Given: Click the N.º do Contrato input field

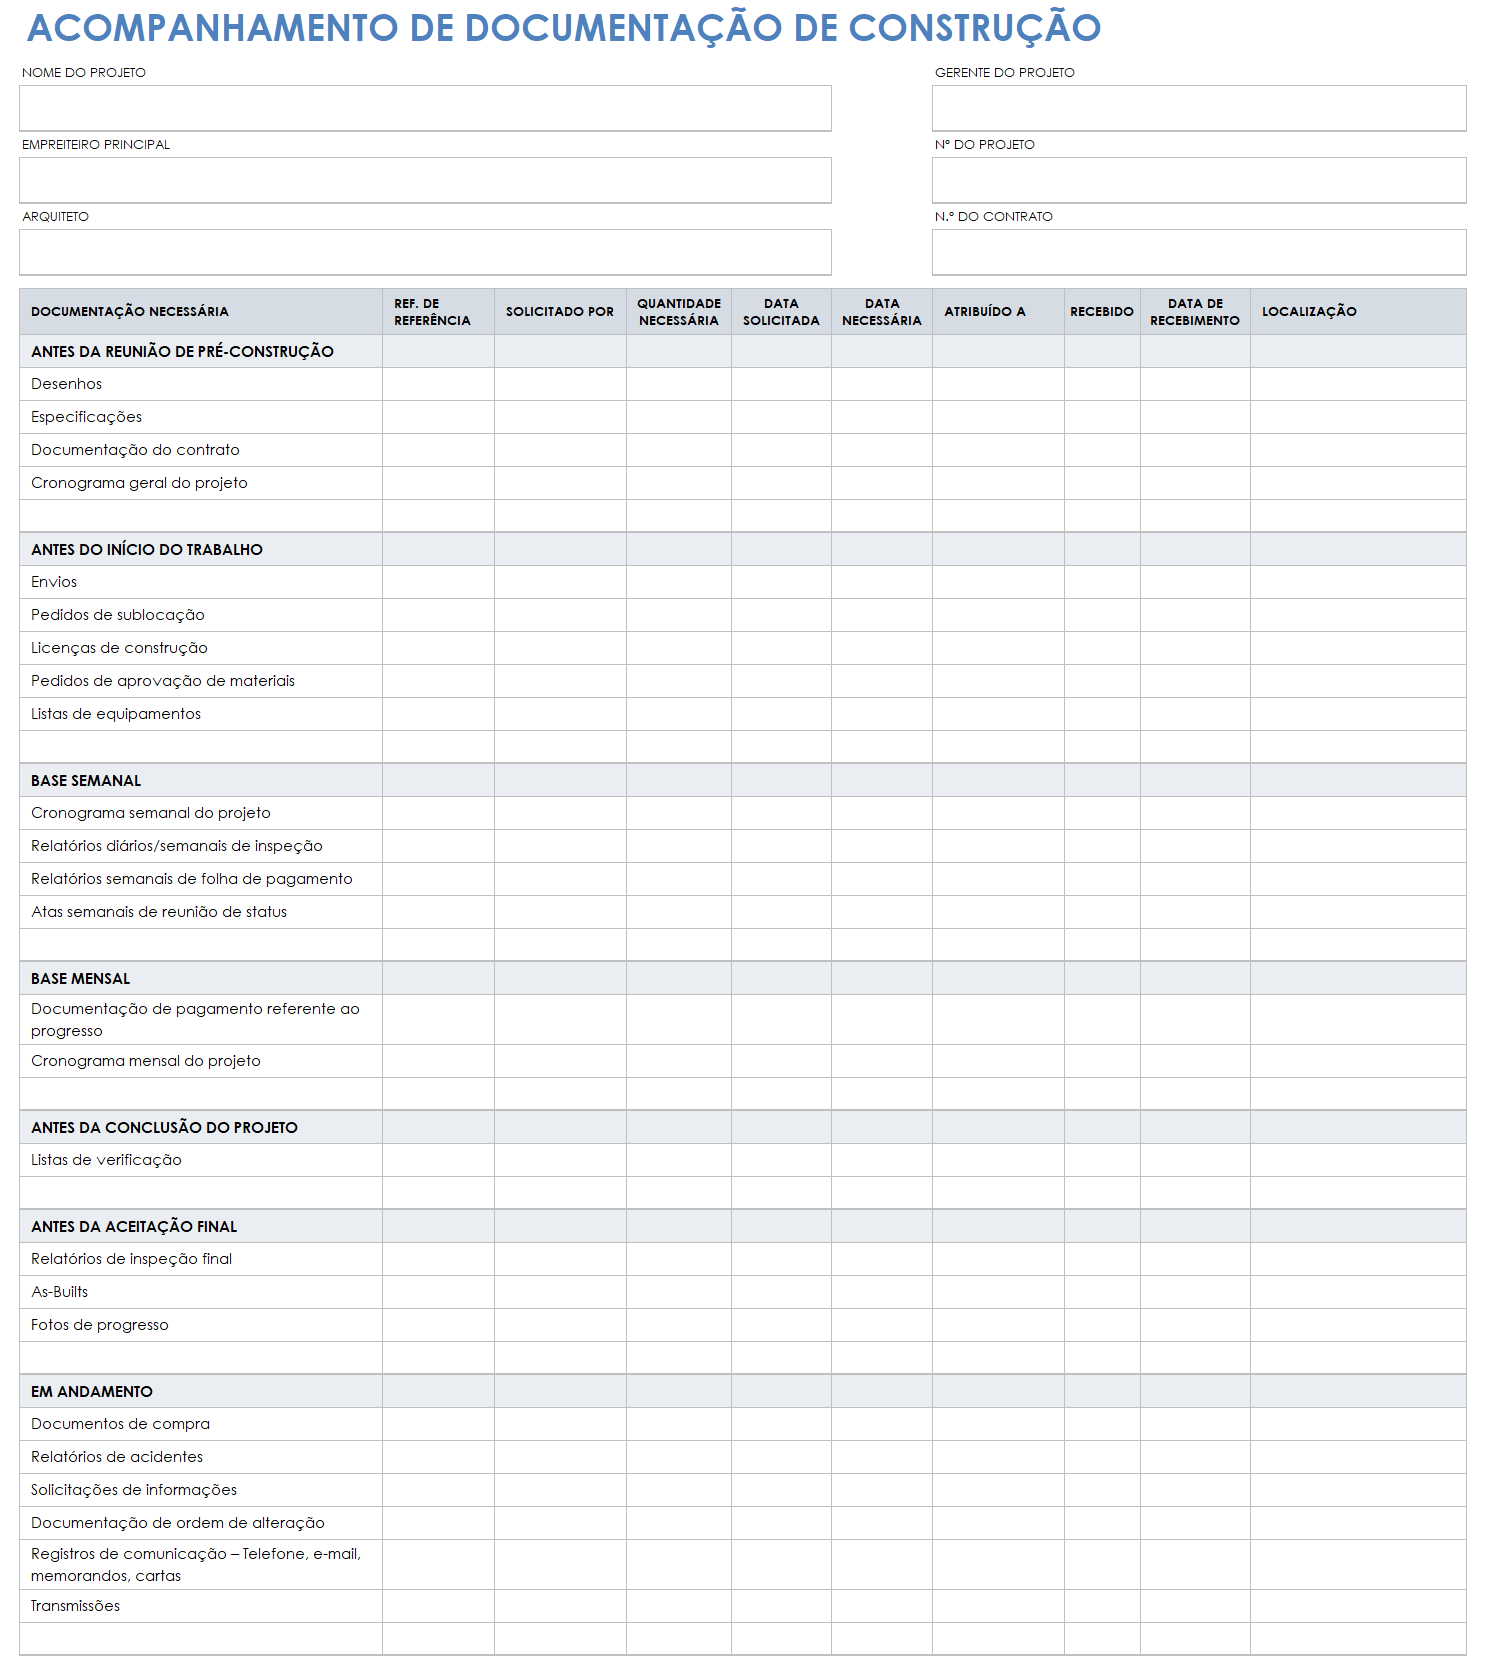Looking at the screenshot, I should [1199, 252].
